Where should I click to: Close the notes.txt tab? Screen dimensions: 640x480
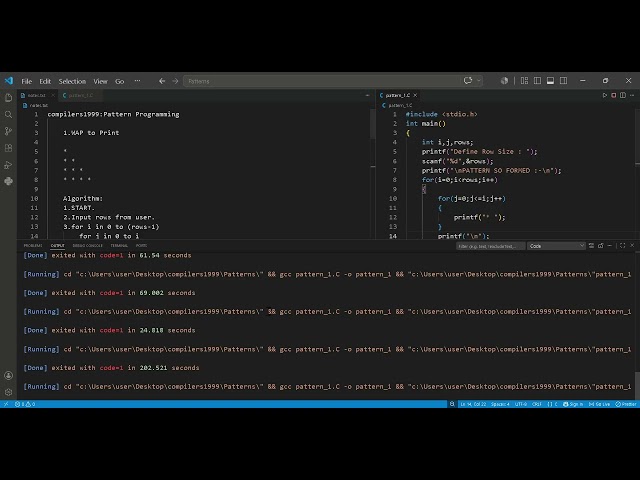coord(53,96)
